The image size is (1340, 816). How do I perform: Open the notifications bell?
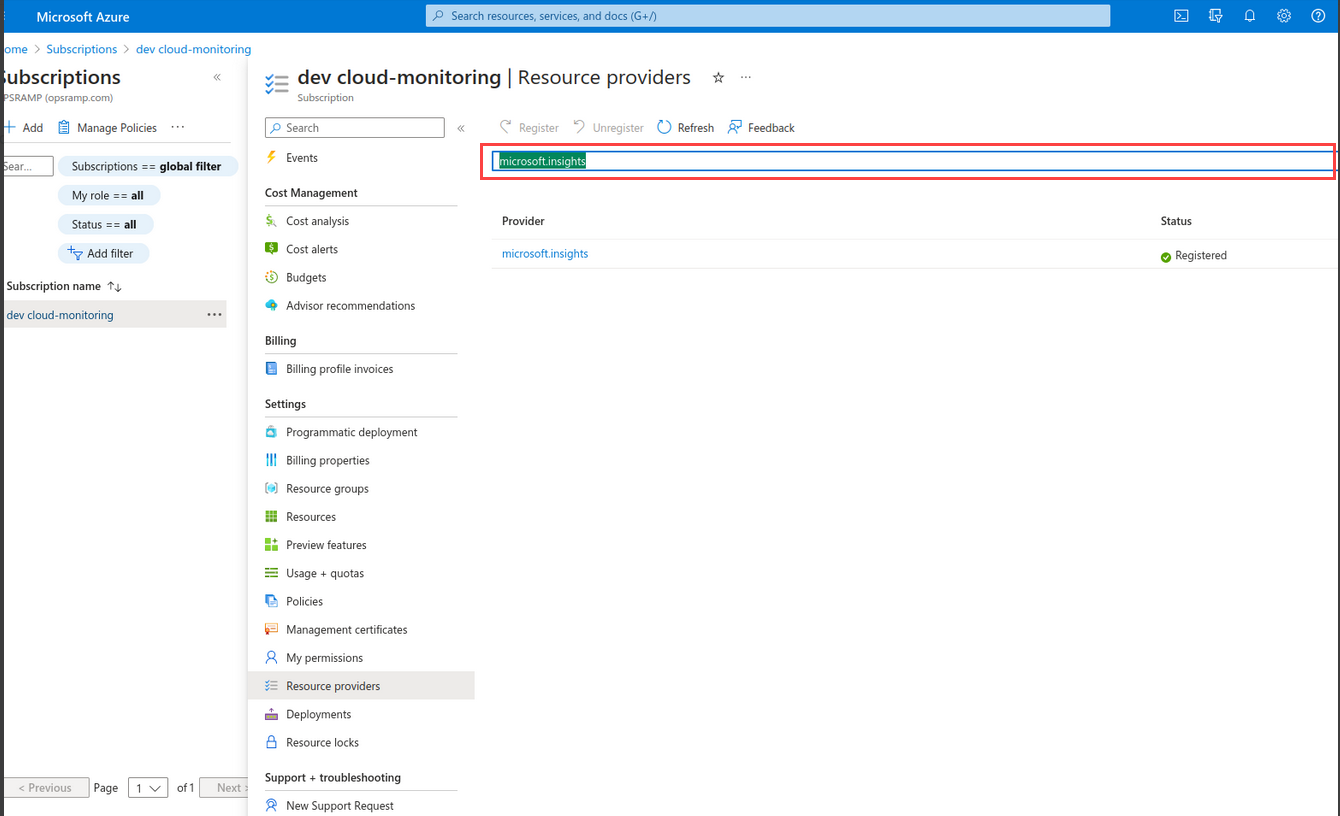coord(1249,16)
